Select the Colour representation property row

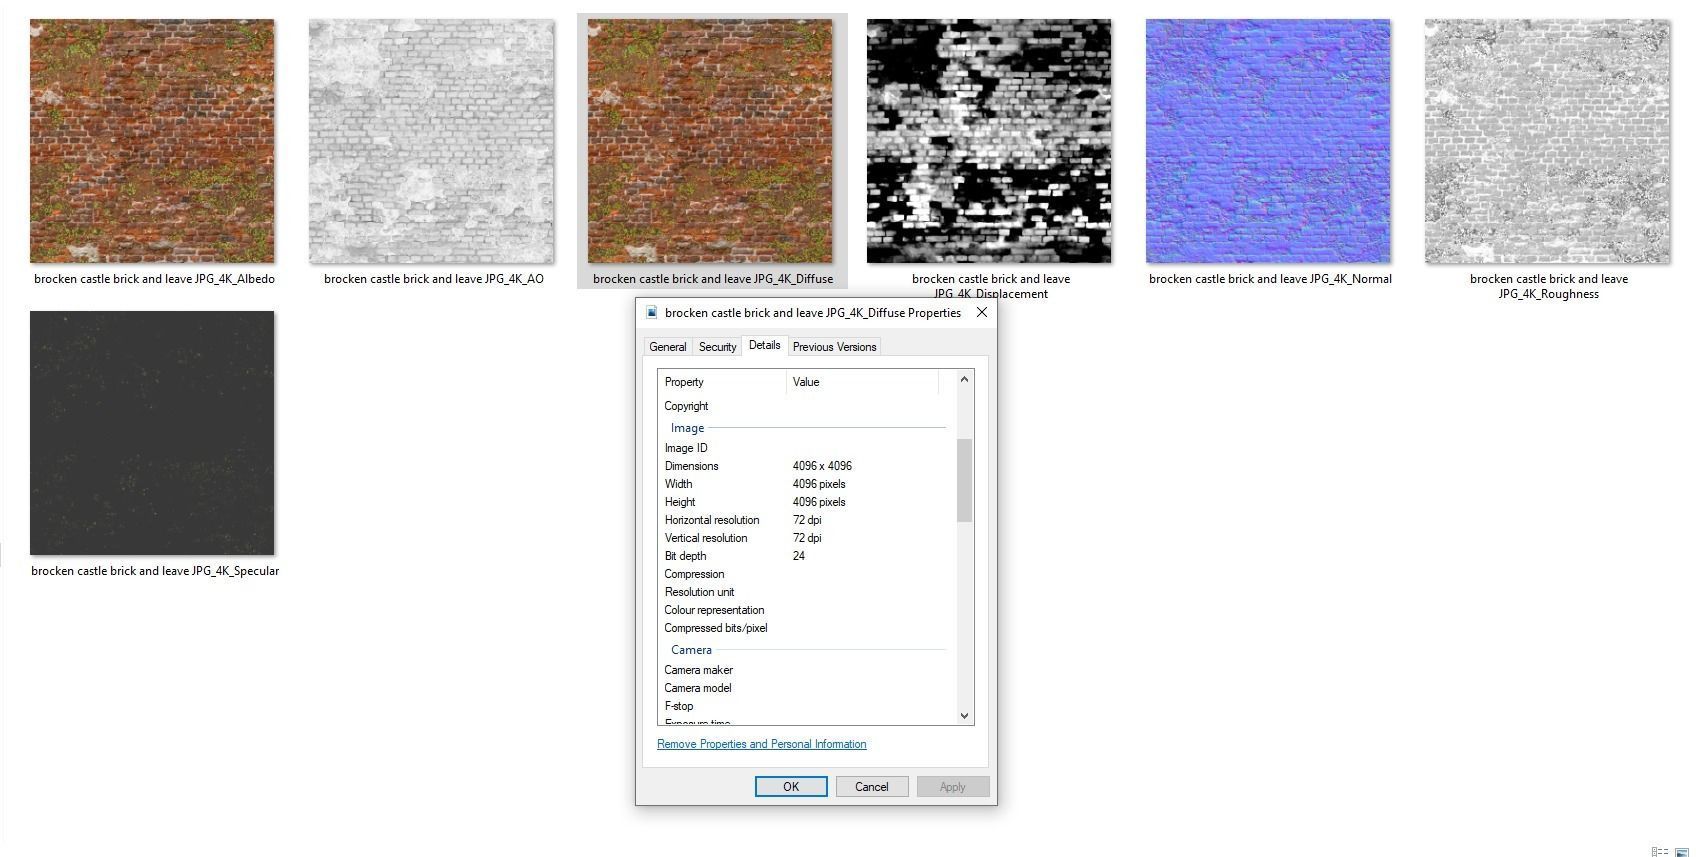pos(802,610)
